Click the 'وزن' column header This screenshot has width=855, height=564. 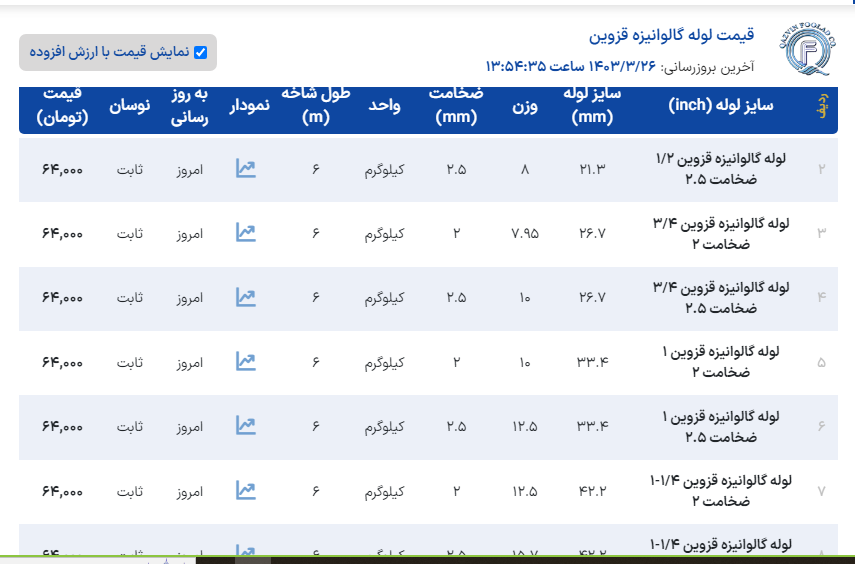[525, 106]
